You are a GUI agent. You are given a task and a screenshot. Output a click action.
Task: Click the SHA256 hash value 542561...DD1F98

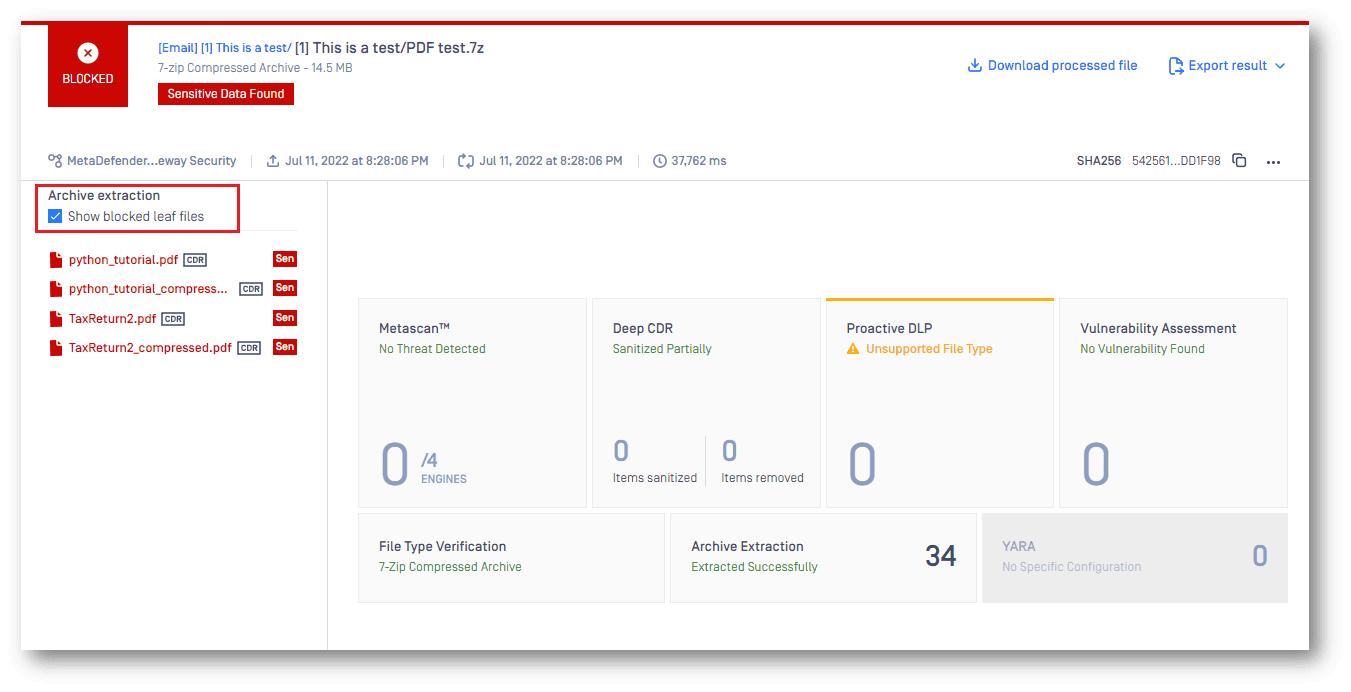pyautogui.click(x=1176, y=161)
